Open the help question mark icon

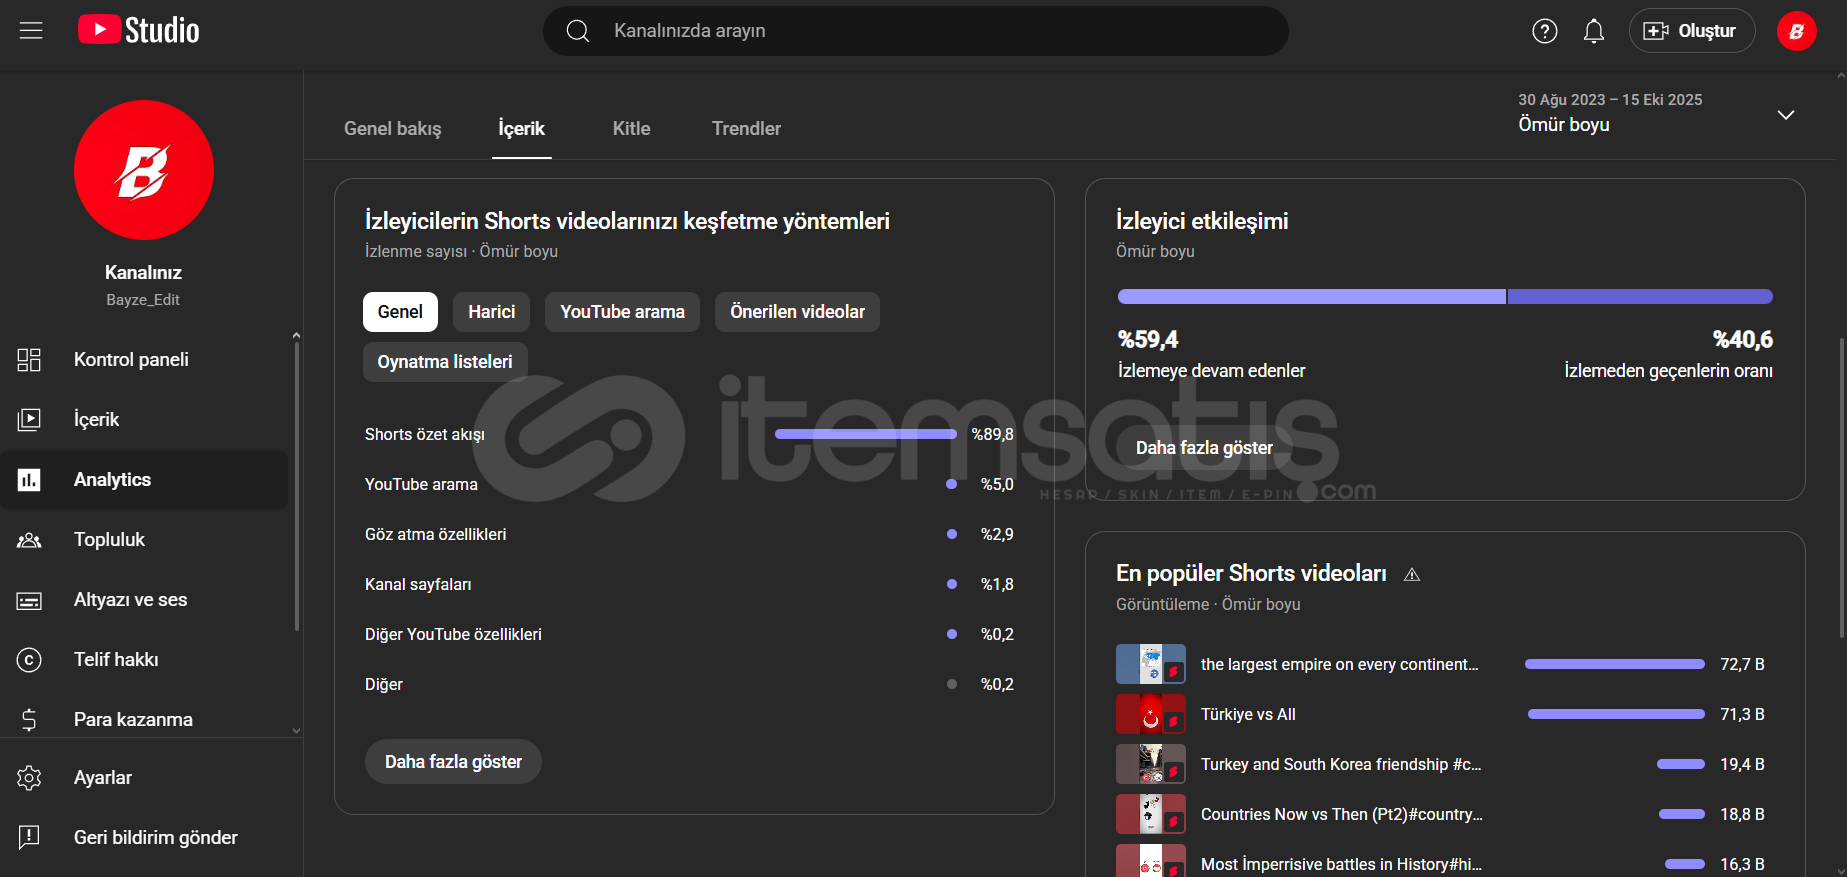(1544, 31)
